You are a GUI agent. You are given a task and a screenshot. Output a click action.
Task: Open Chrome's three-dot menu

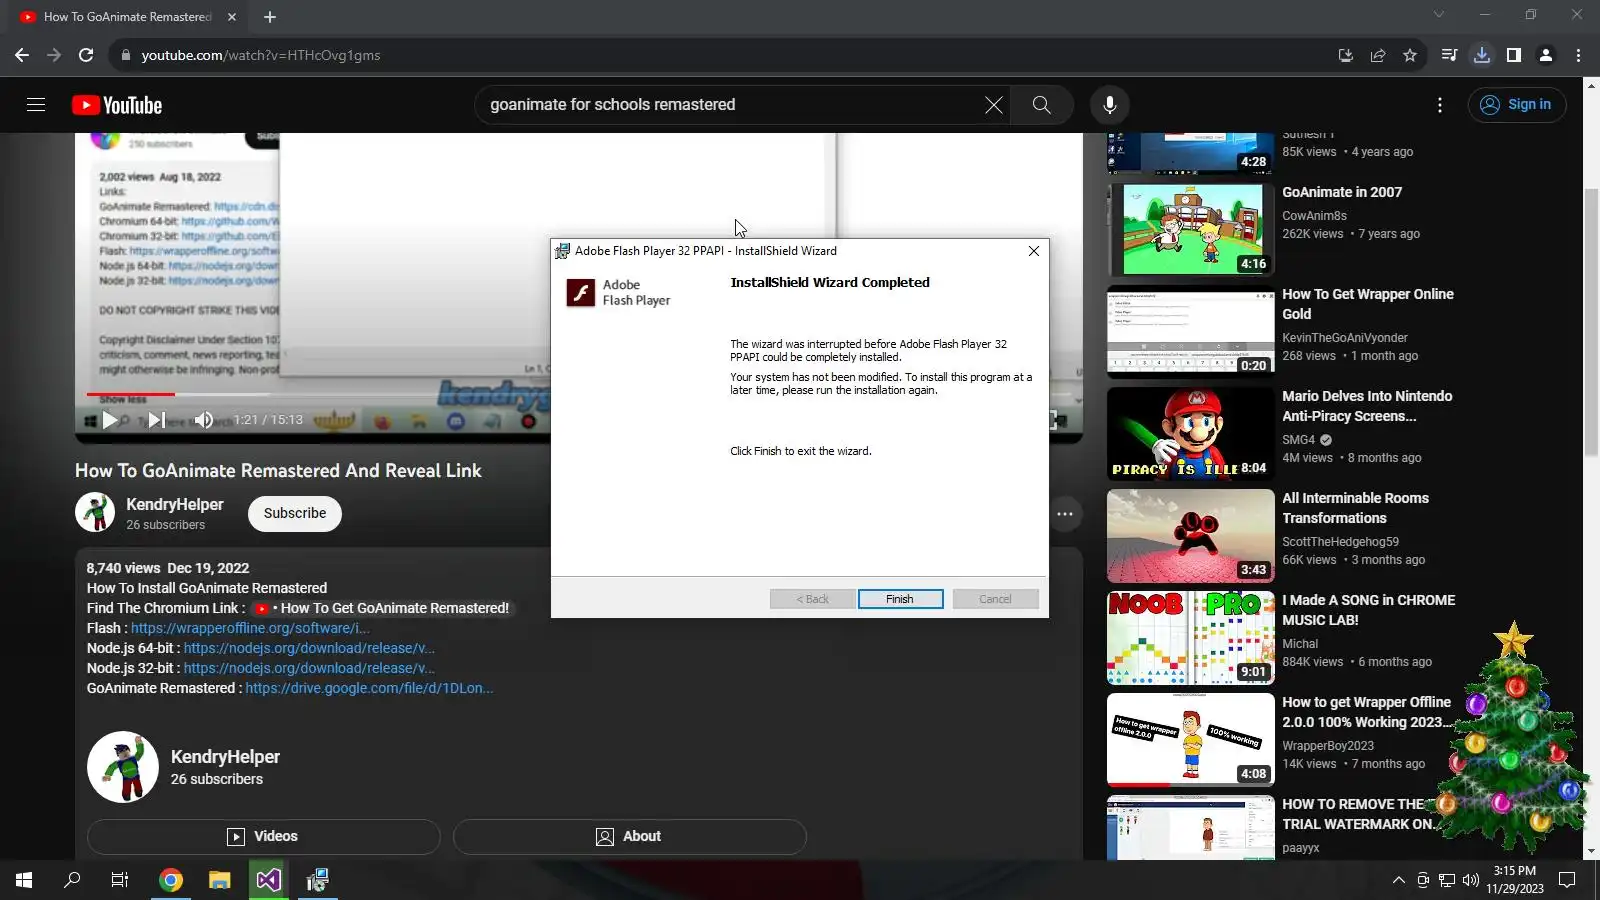tap(1578, 55)
